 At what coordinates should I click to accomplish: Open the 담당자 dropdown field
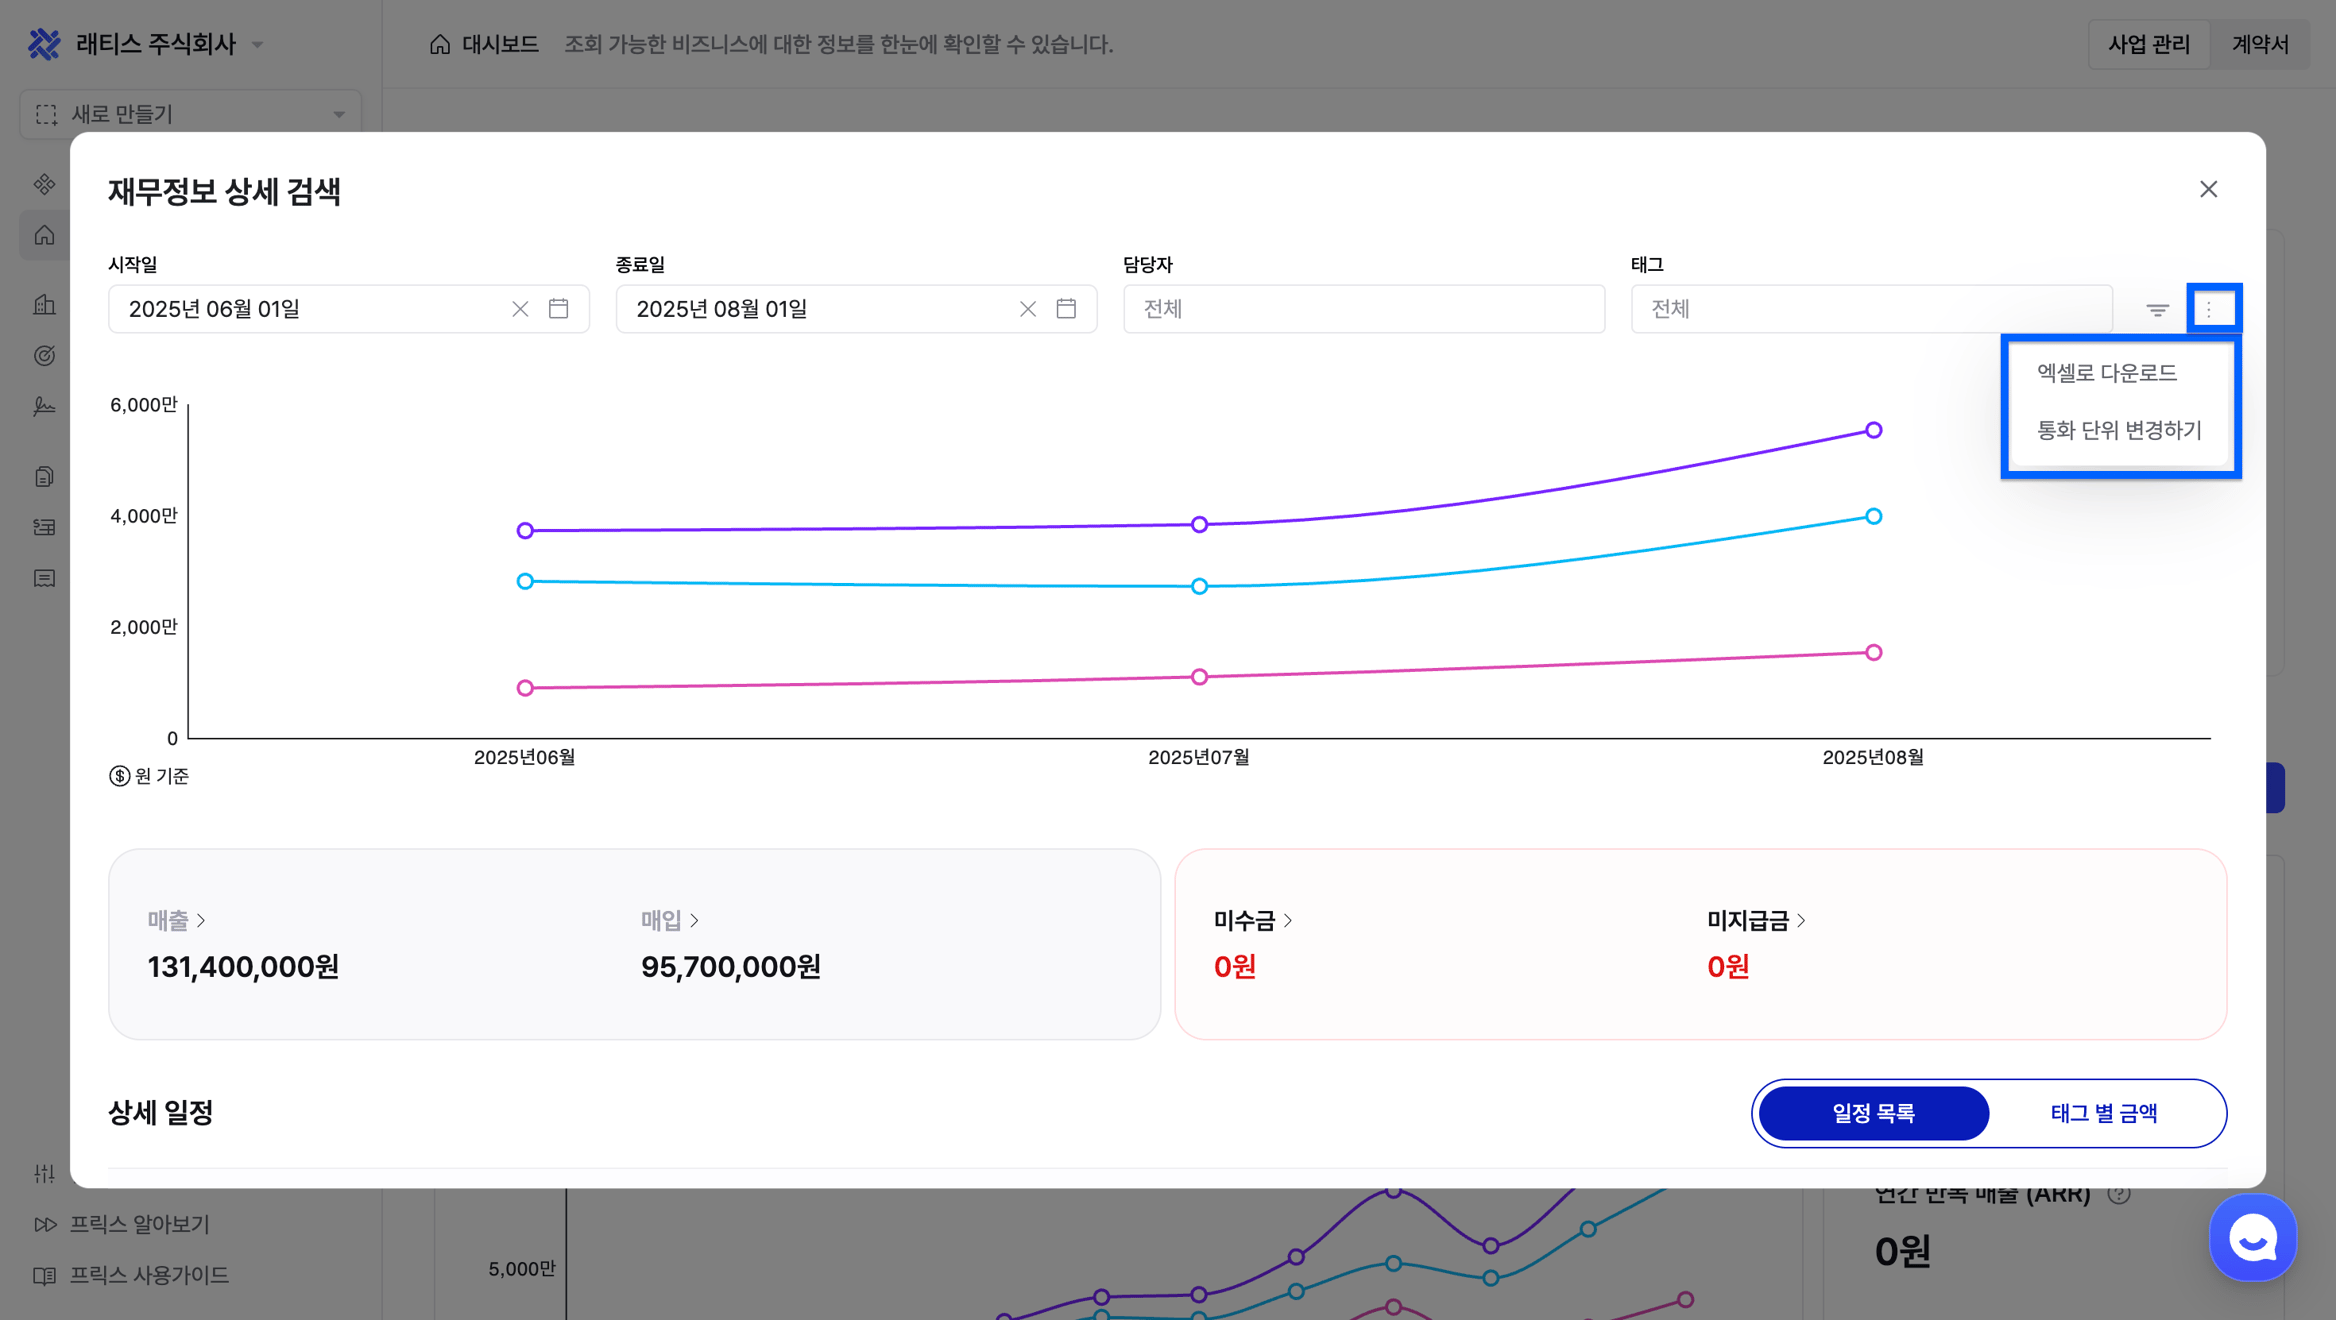pos(1363,309)
